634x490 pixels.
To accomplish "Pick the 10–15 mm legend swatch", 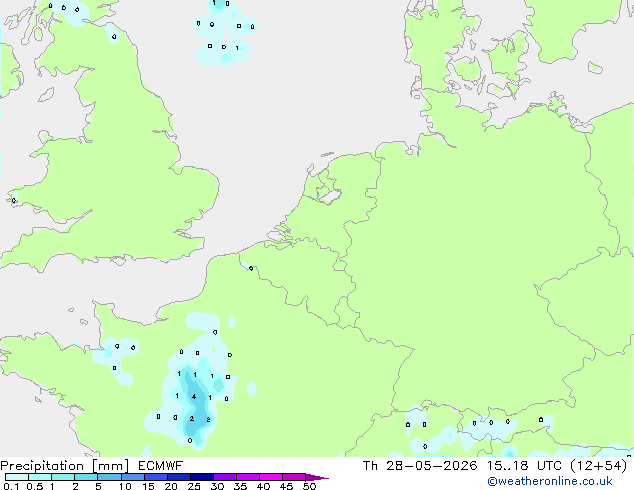I will point(133,477).
